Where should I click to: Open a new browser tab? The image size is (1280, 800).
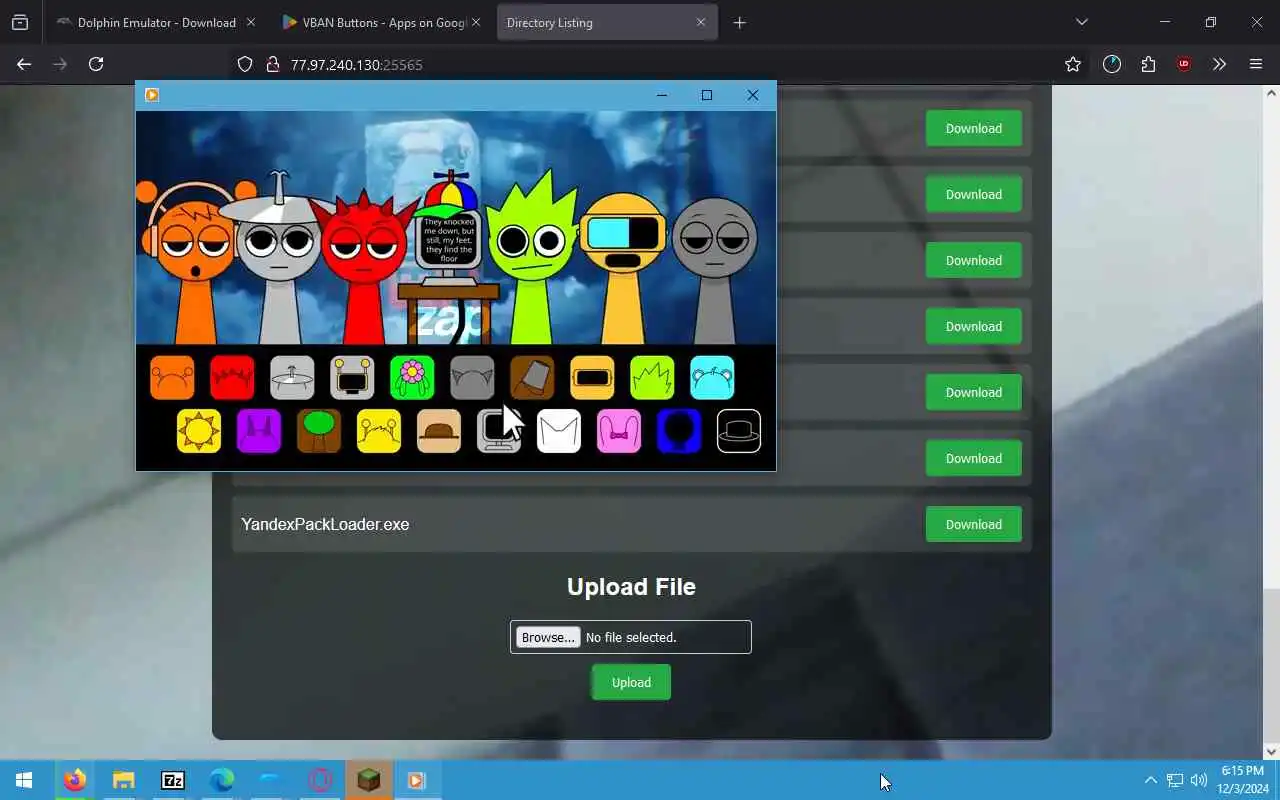[739, 22]
